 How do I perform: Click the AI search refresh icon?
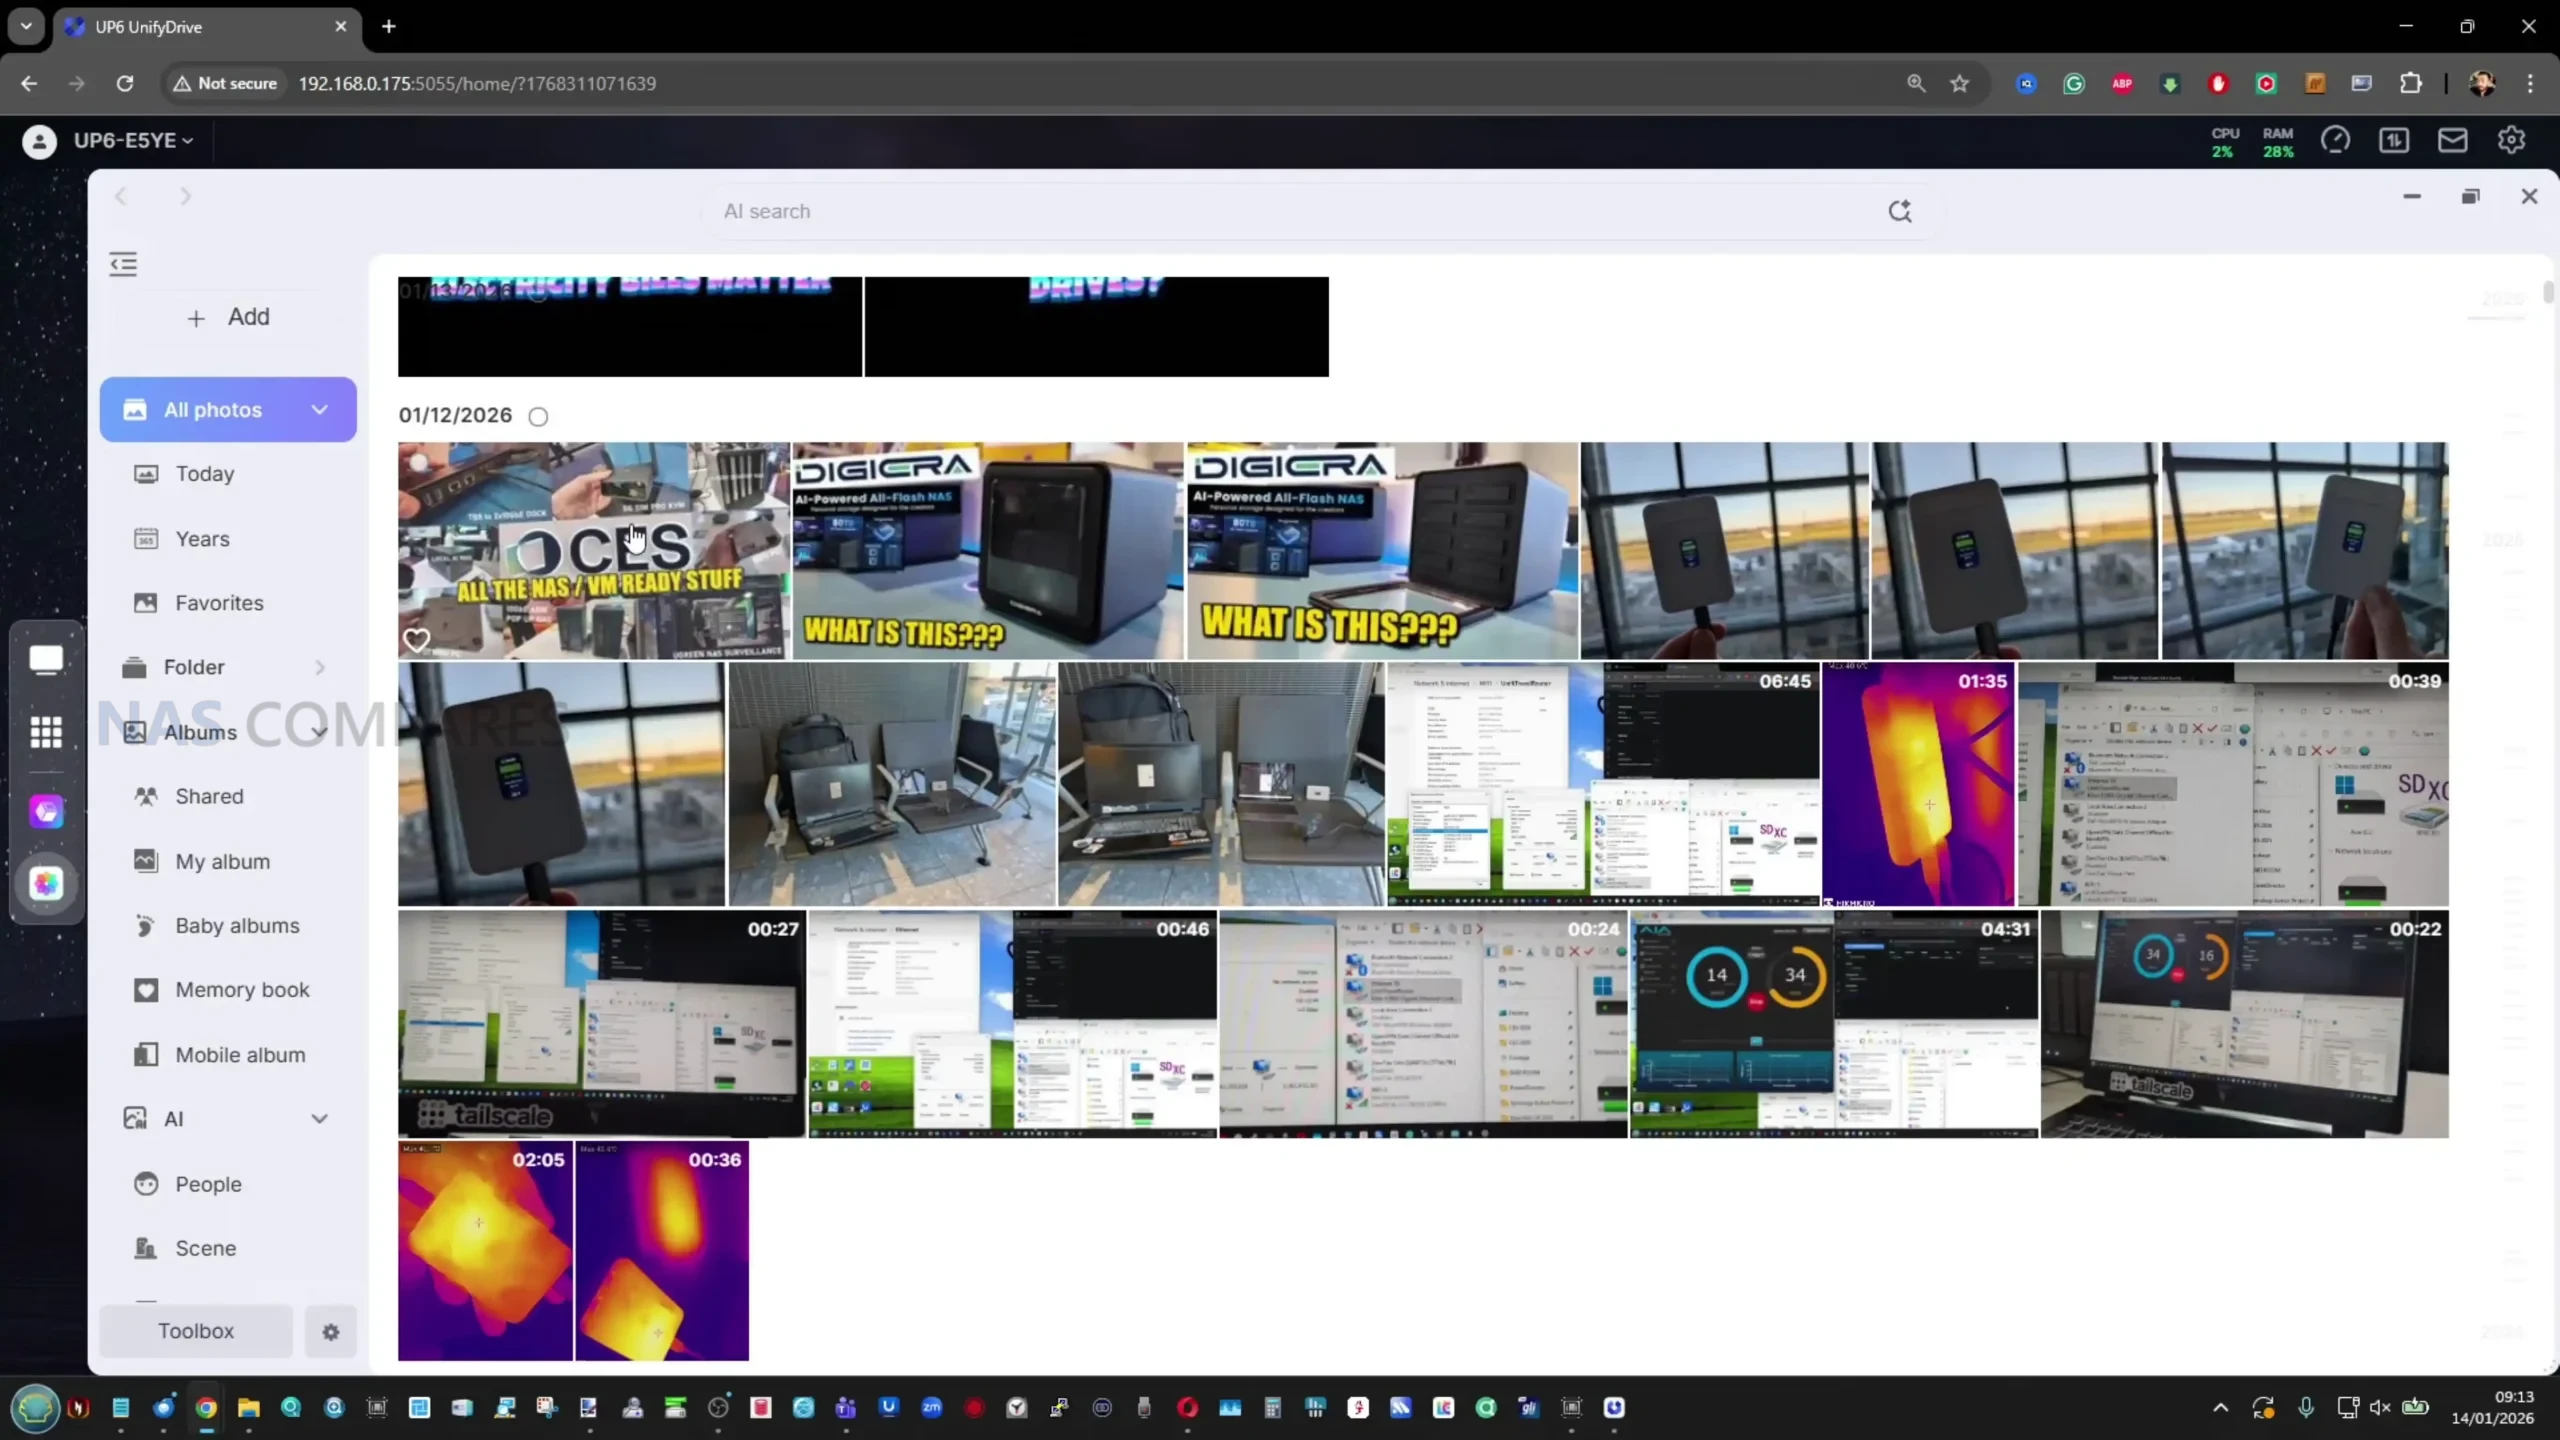(1899, 211)
